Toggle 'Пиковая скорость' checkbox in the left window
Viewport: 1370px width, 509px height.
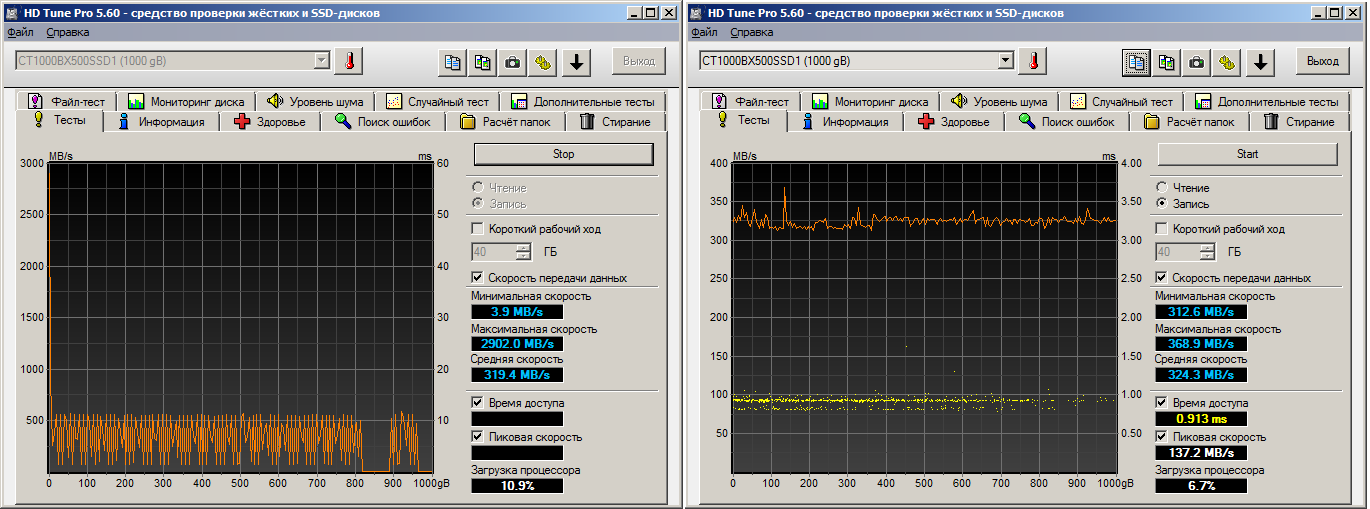click(478, 437)
